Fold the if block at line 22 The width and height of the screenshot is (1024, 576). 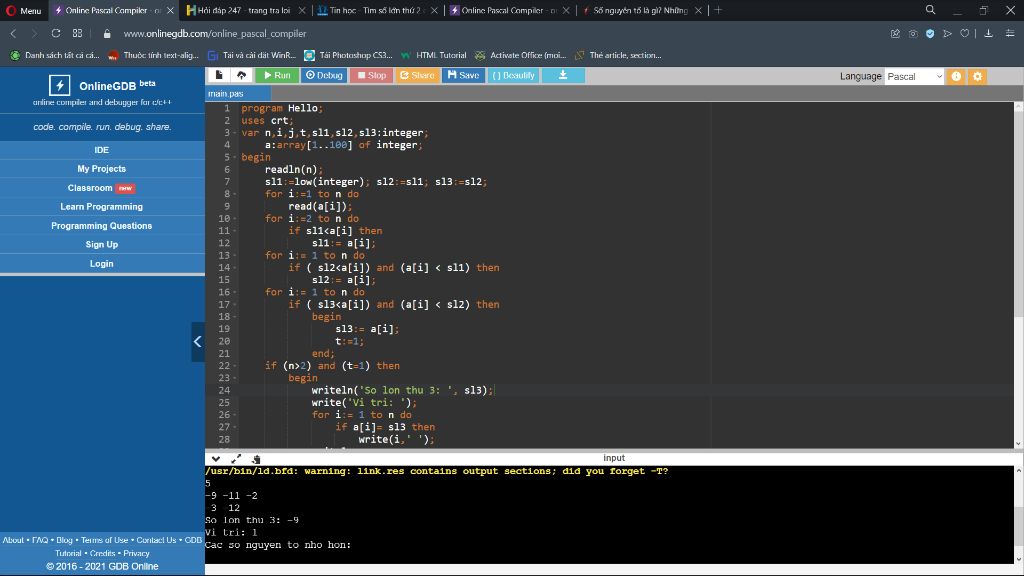pyautogui.click(x=235, y=366)
